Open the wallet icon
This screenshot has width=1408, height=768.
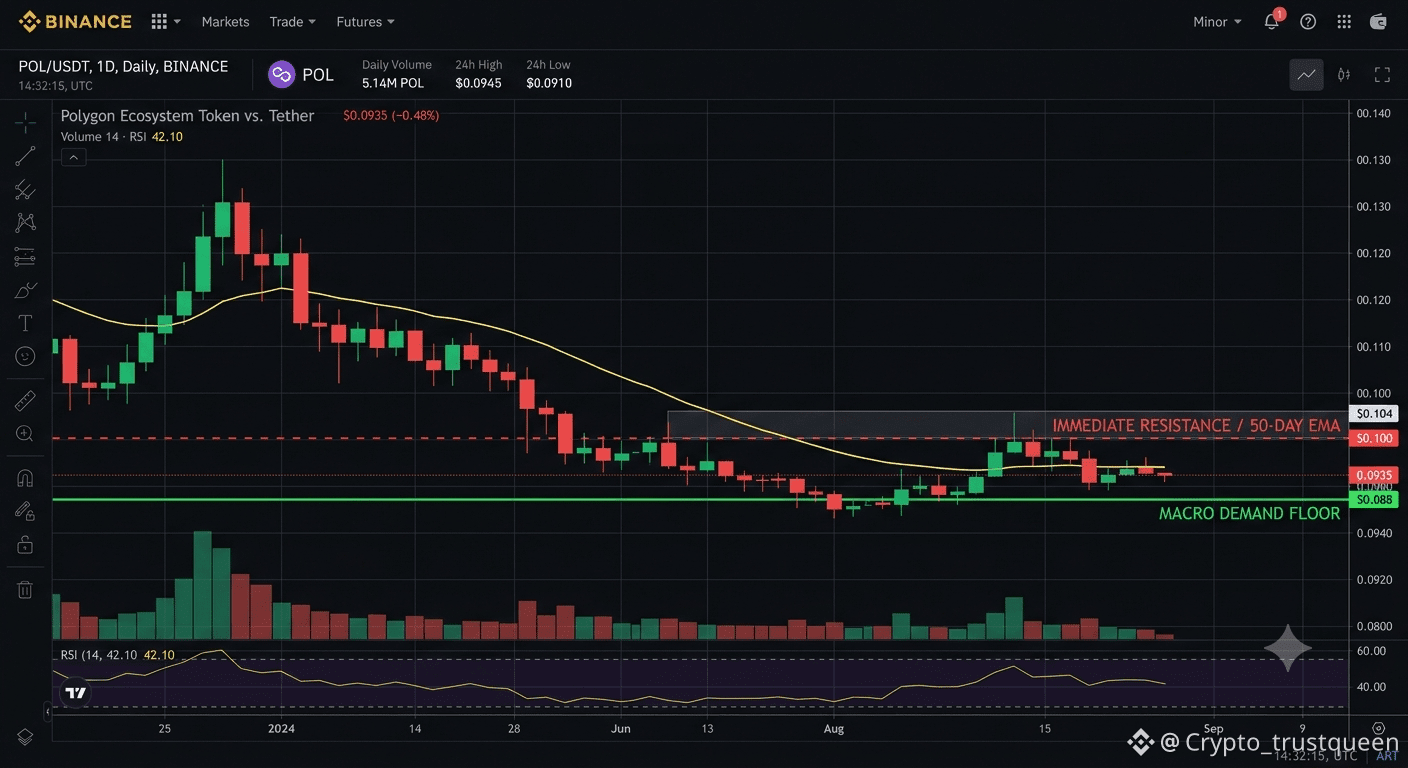click(x=1379, y=21)
